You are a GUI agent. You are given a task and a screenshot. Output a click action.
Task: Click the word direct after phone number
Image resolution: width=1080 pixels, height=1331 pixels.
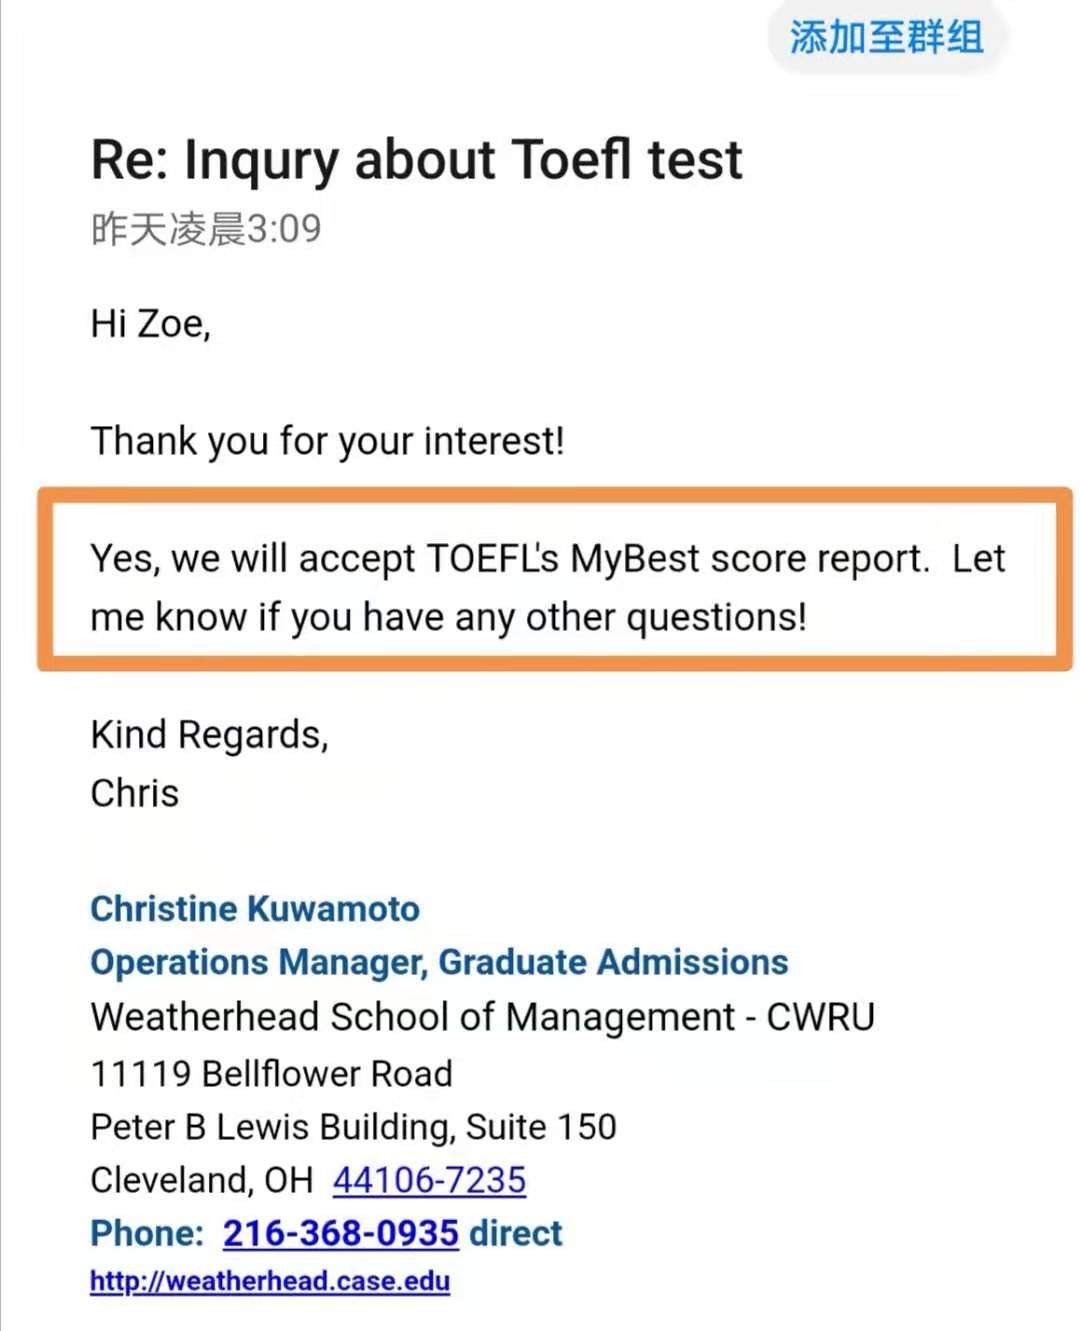click(x=516, y=1233)
